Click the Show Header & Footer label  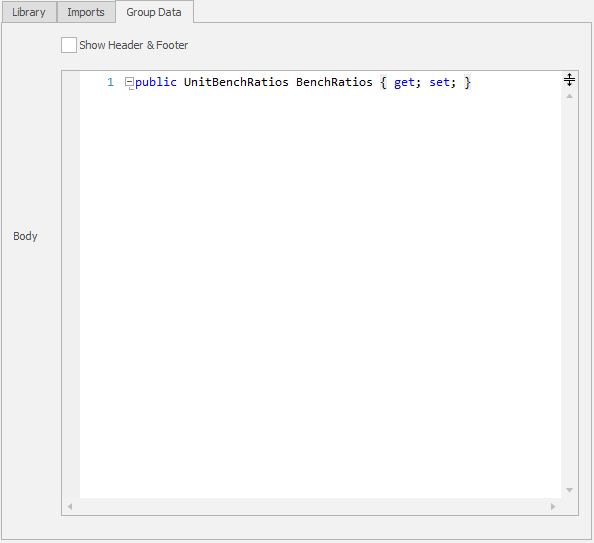(133, 45)
